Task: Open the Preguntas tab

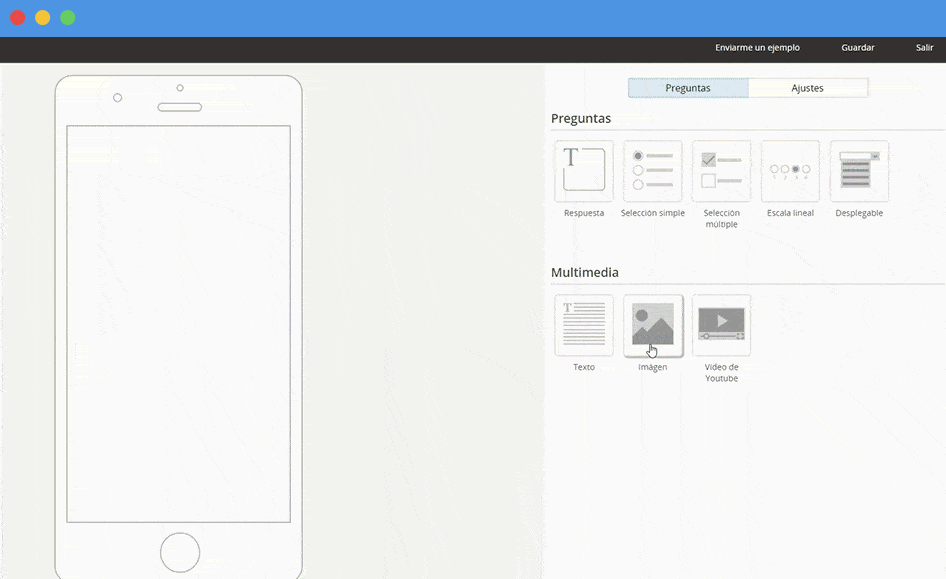Action: (x=688, y=88)
